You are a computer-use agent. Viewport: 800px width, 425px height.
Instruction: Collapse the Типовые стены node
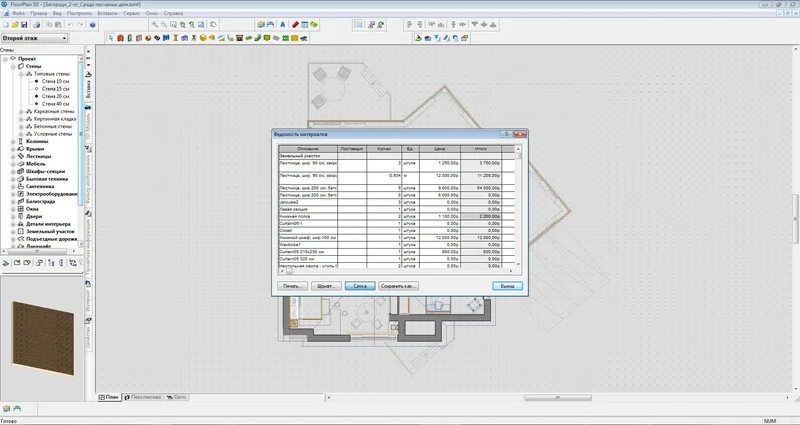21,74
